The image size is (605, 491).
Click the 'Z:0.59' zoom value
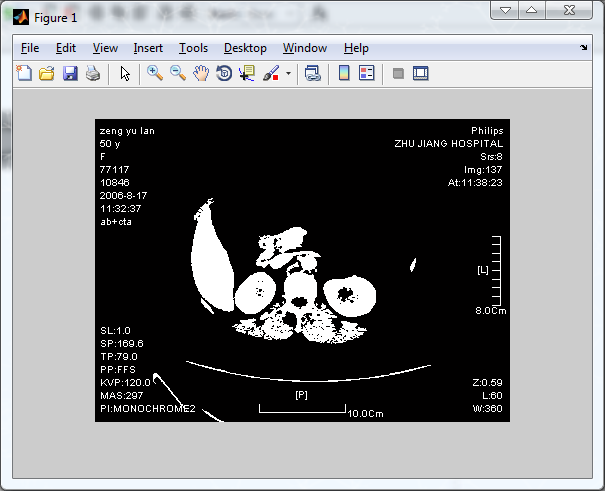click(x=487, y=383)
